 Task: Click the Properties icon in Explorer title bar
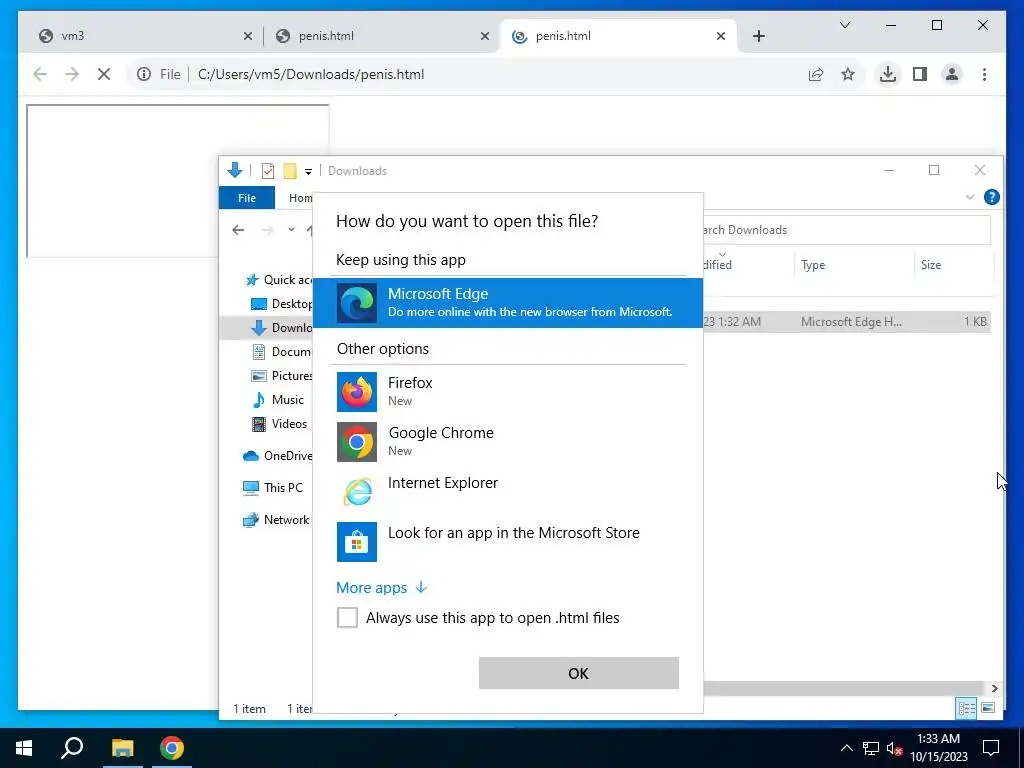[x=268, y=171]
